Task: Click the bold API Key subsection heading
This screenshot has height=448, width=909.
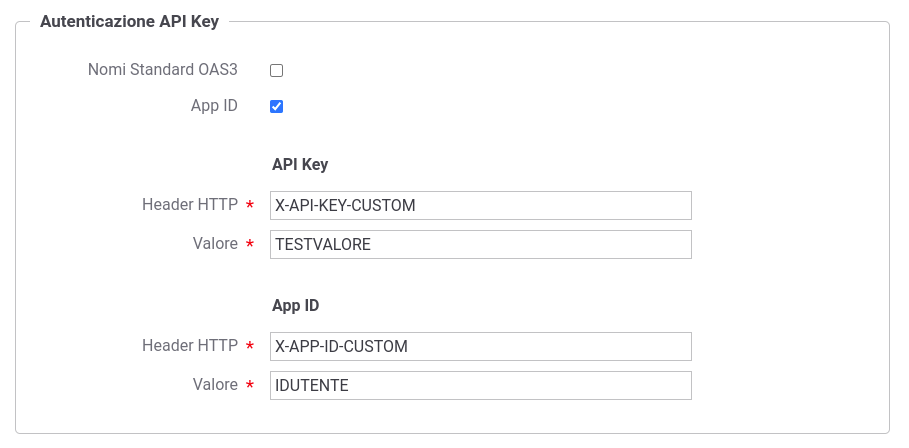Action: click(x=300, y=165)
